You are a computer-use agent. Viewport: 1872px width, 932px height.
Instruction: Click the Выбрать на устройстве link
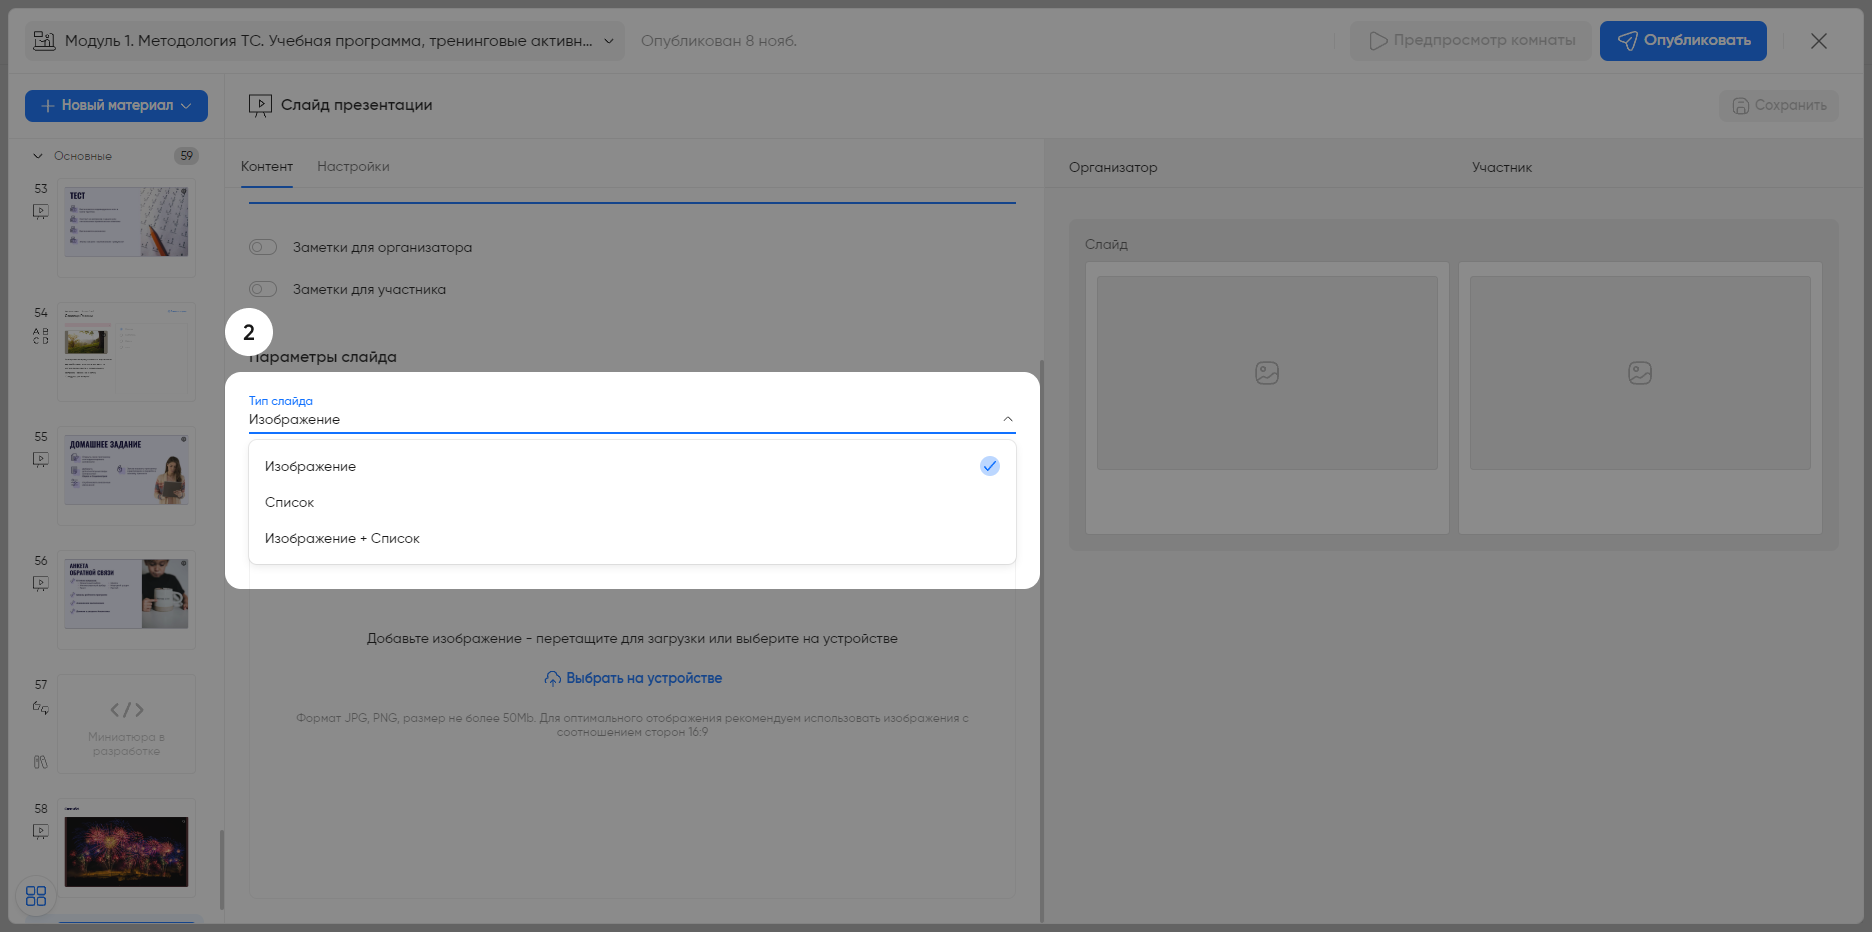coord(643,678)
